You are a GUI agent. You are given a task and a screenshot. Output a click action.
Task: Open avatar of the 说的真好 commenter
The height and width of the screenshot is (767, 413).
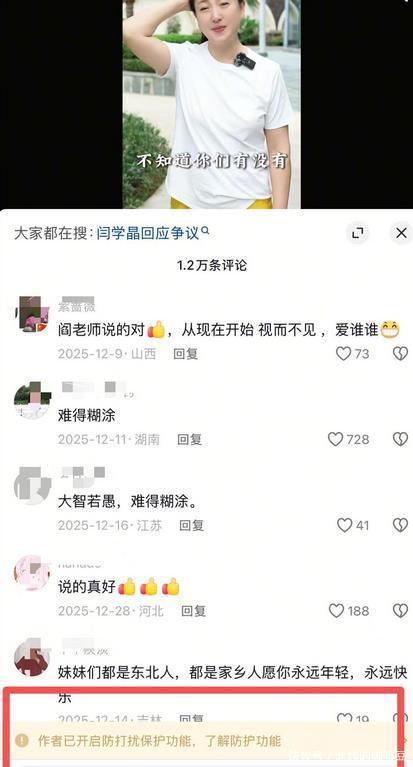pyautogui.click(x=32, y=572)
